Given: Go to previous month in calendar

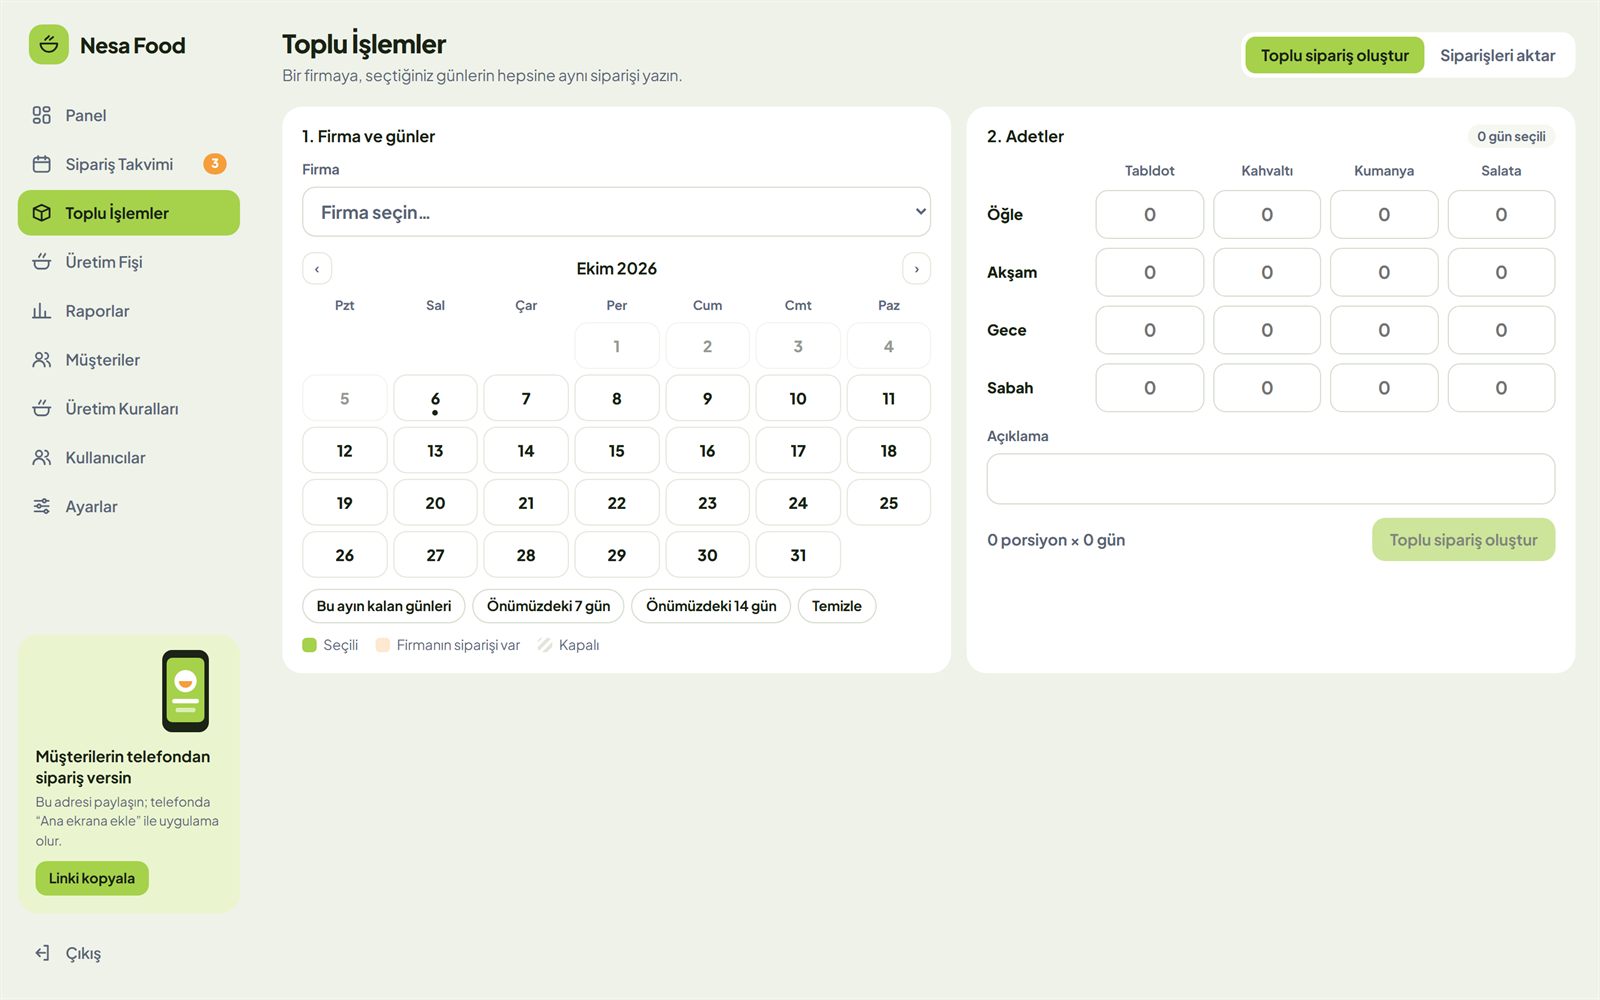Looking at the screenshot, I should pos(317,269).
